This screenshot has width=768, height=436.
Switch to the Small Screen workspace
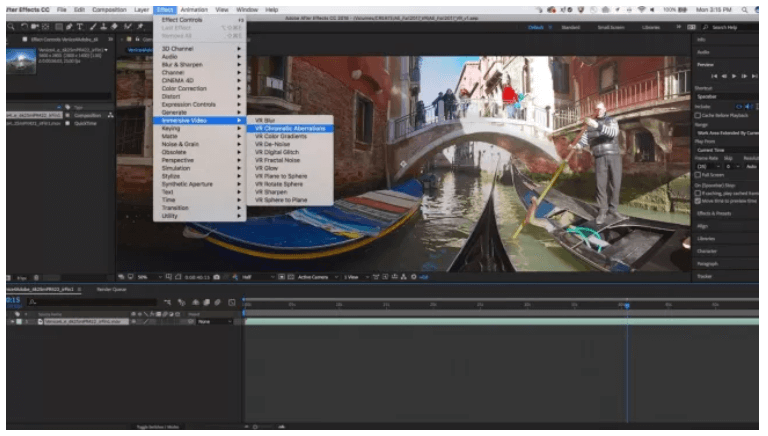pyautogui.click(x=611, y=27)
